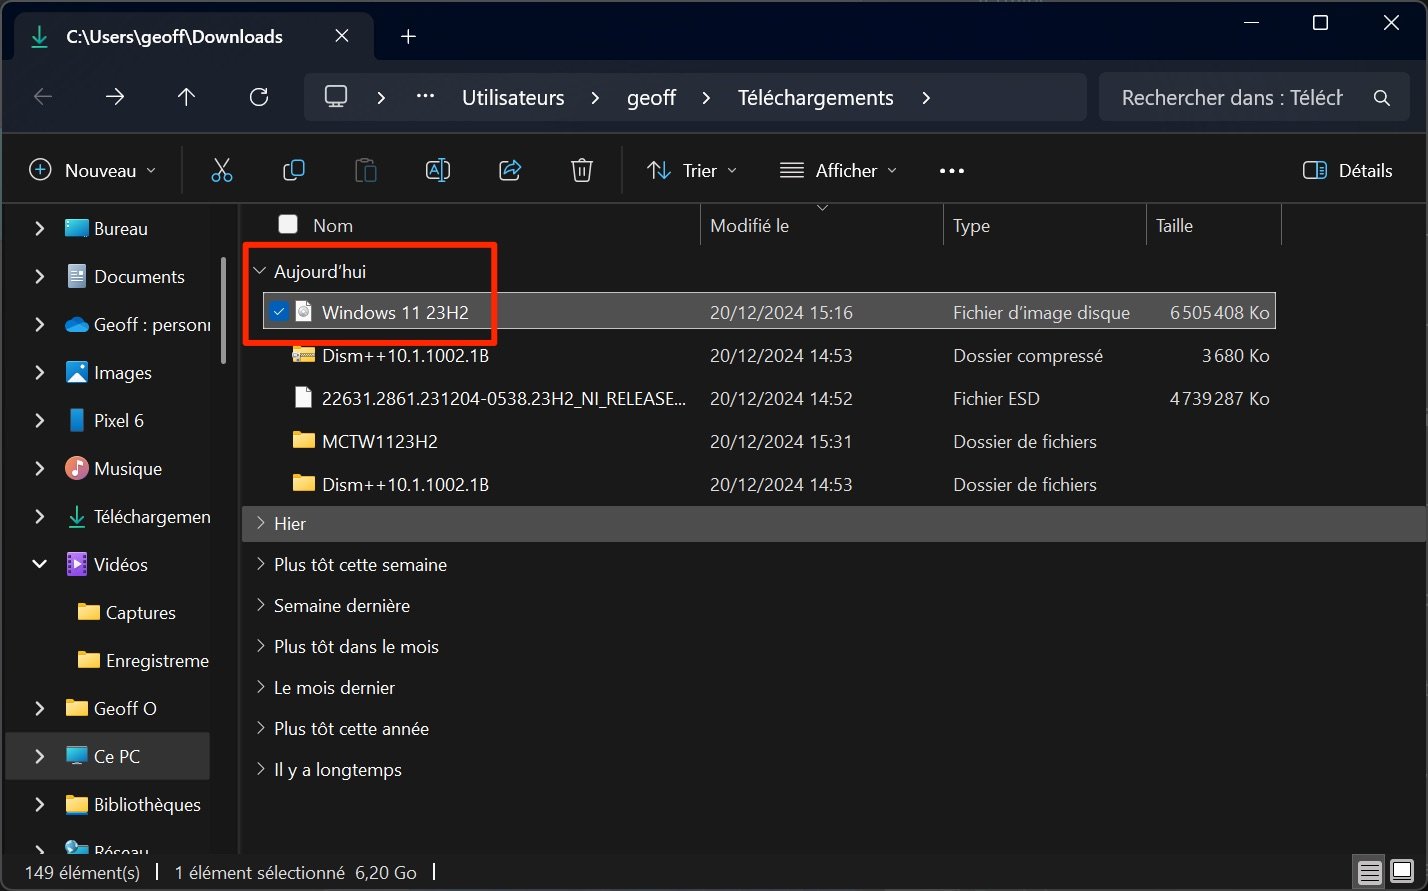Toggle the select-all checkbox next to Nom
Image resolution: width=1428 pixels, height=891 pixels.
288,224
